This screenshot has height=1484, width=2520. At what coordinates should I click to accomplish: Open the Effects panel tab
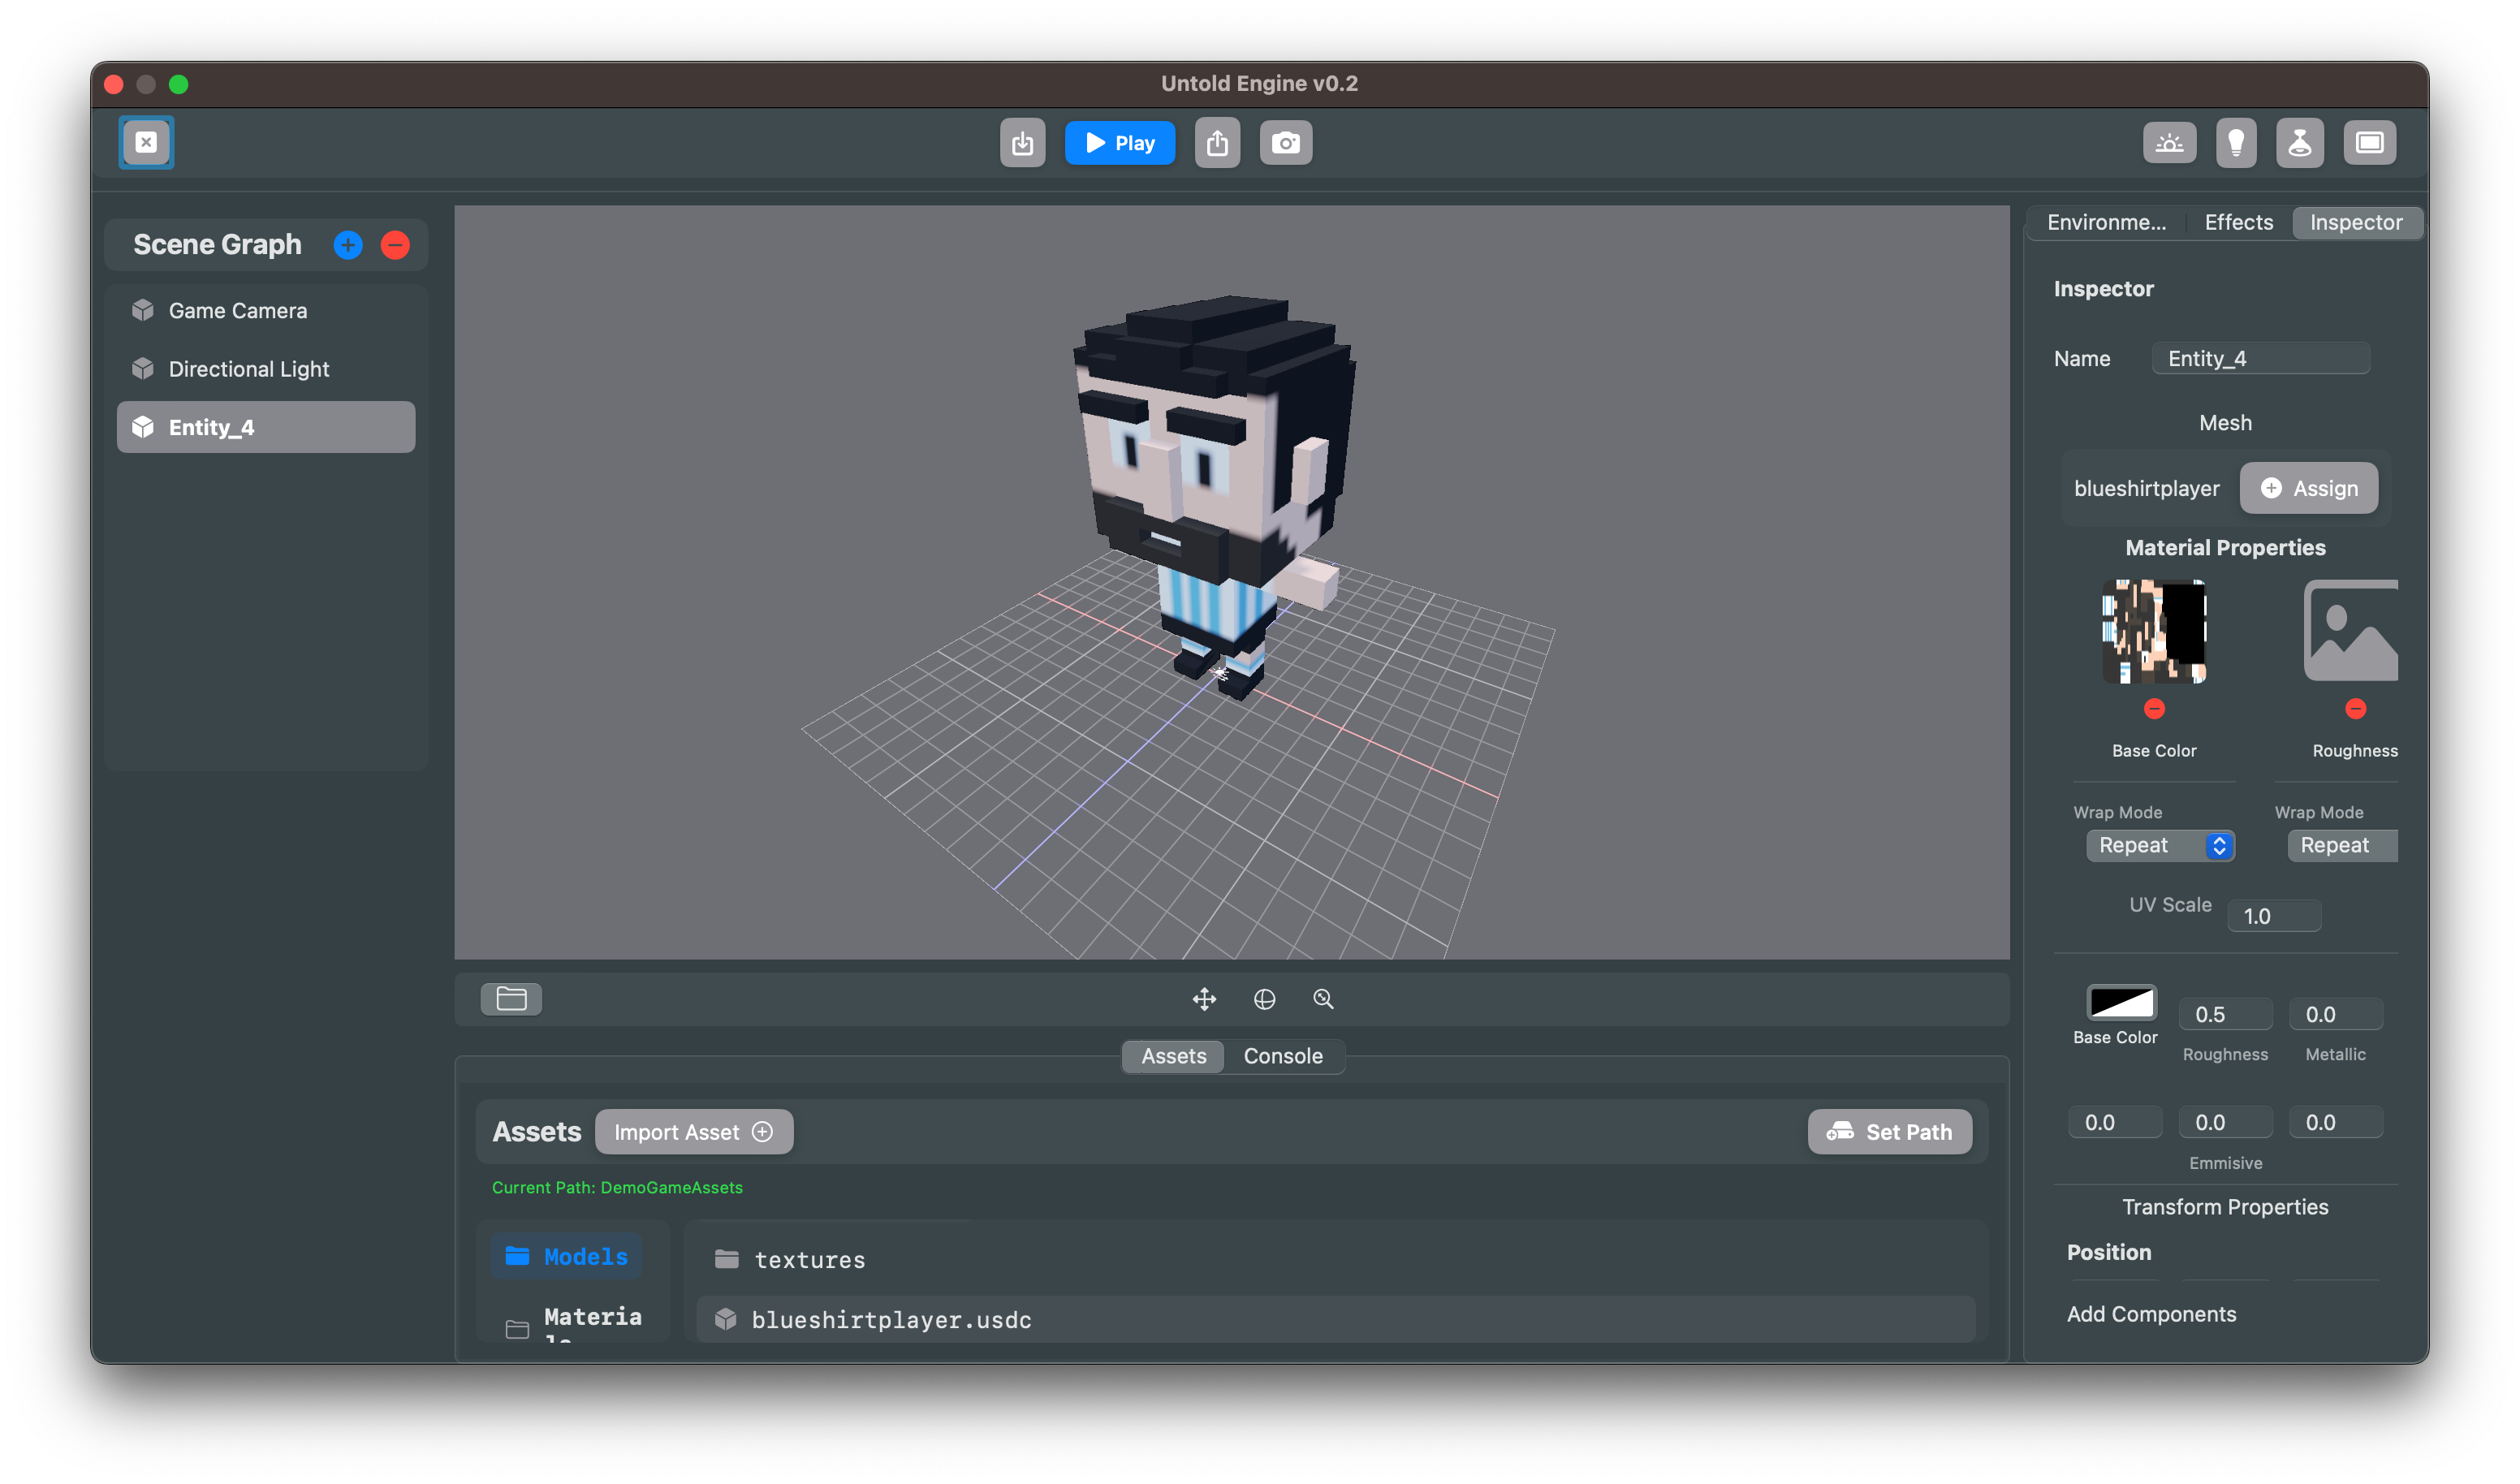tap(2238, 222)
